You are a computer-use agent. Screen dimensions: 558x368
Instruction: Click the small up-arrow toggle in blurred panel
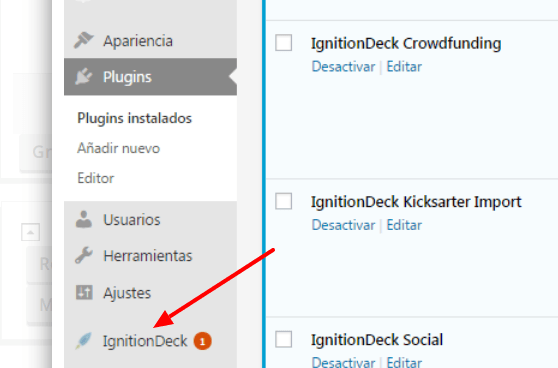[x=30, y=232]
